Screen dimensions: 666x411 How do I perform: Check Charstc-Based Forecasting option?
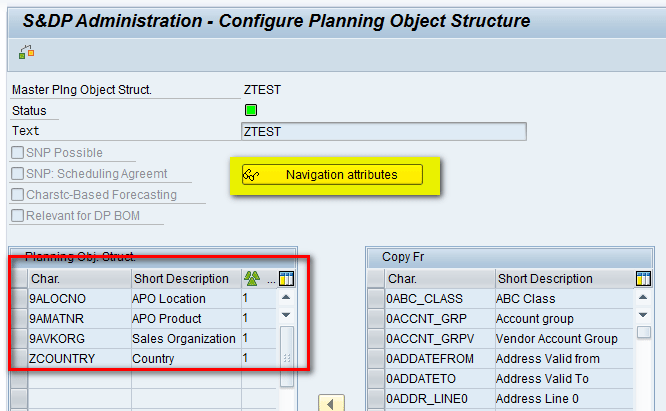(x=17, y=194)
